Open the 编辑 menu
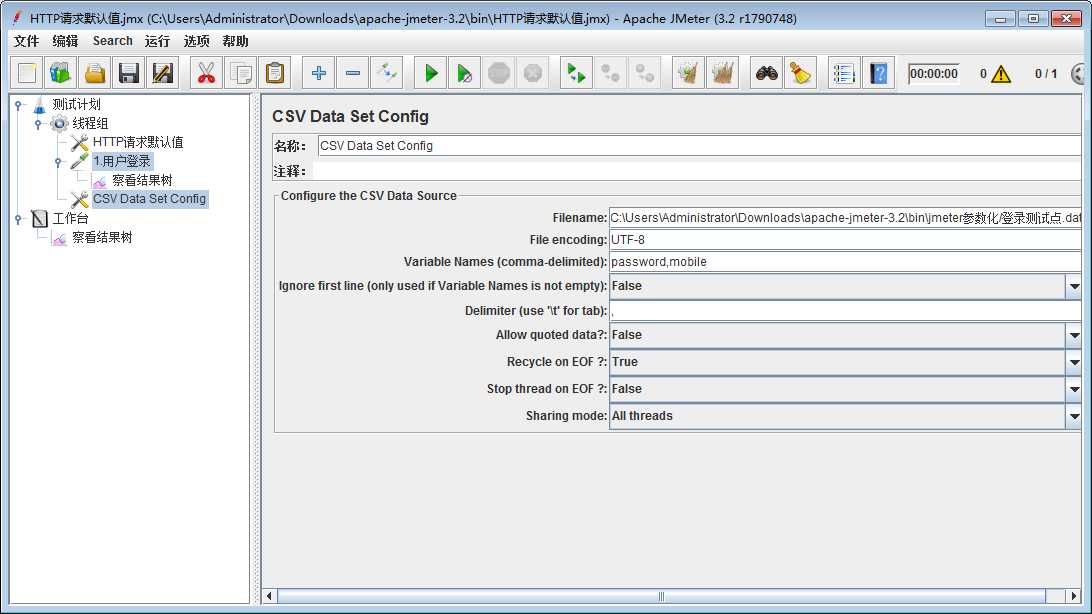The height and width of the screenshot is (614, 1092). (65, 41)
